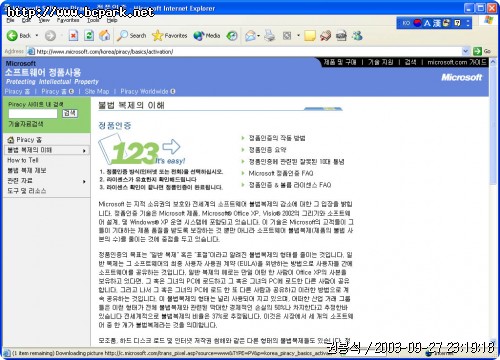Screen dimensions: 500x360
Task: Expand the 관련 자료 submenu arrow
Action: pos(84,181)
